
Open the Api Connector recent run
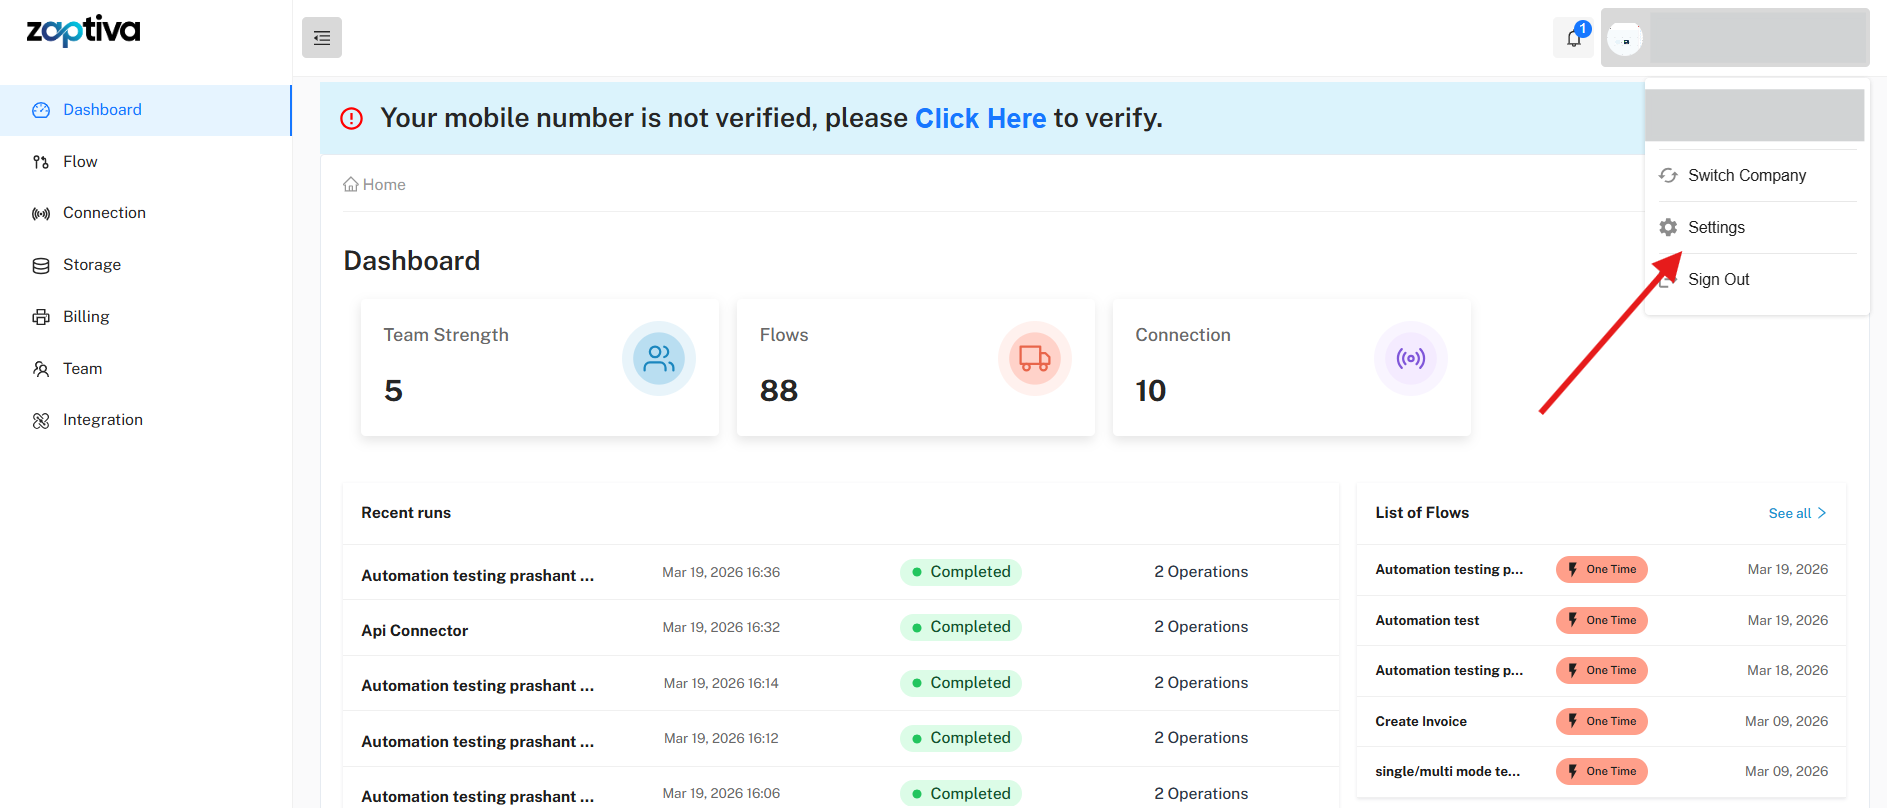(414, 630)
